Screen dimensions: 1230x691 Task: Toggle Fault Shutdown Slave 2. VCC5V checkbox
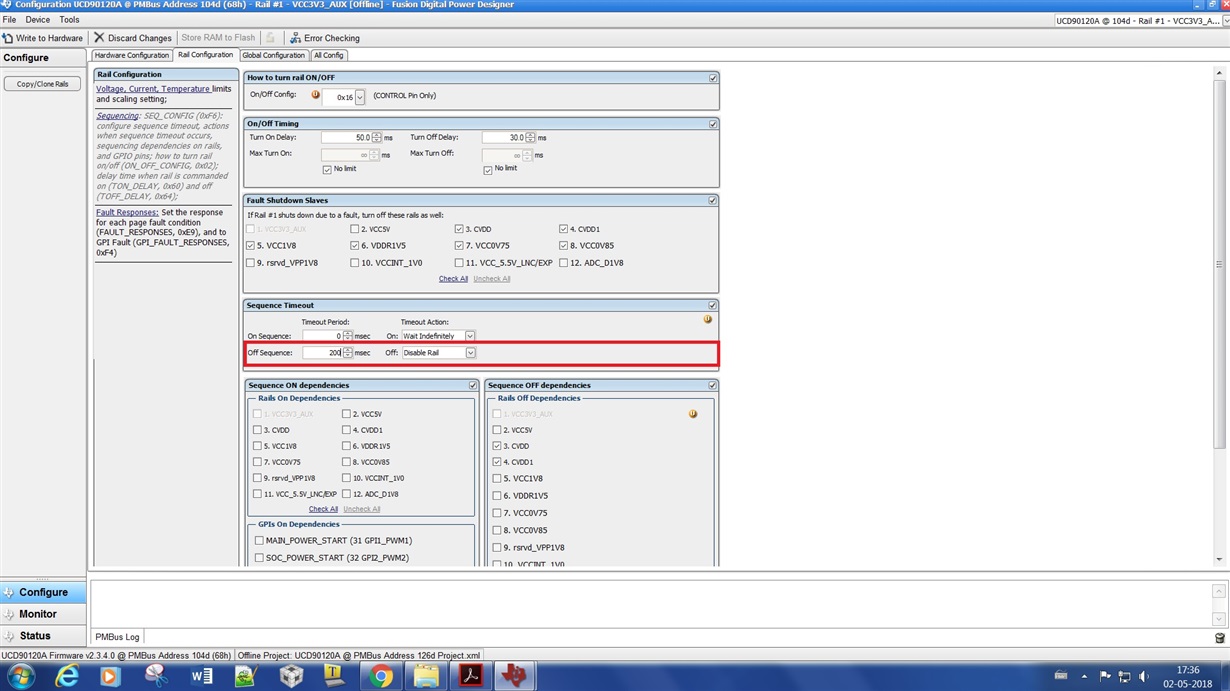[355, 229]
